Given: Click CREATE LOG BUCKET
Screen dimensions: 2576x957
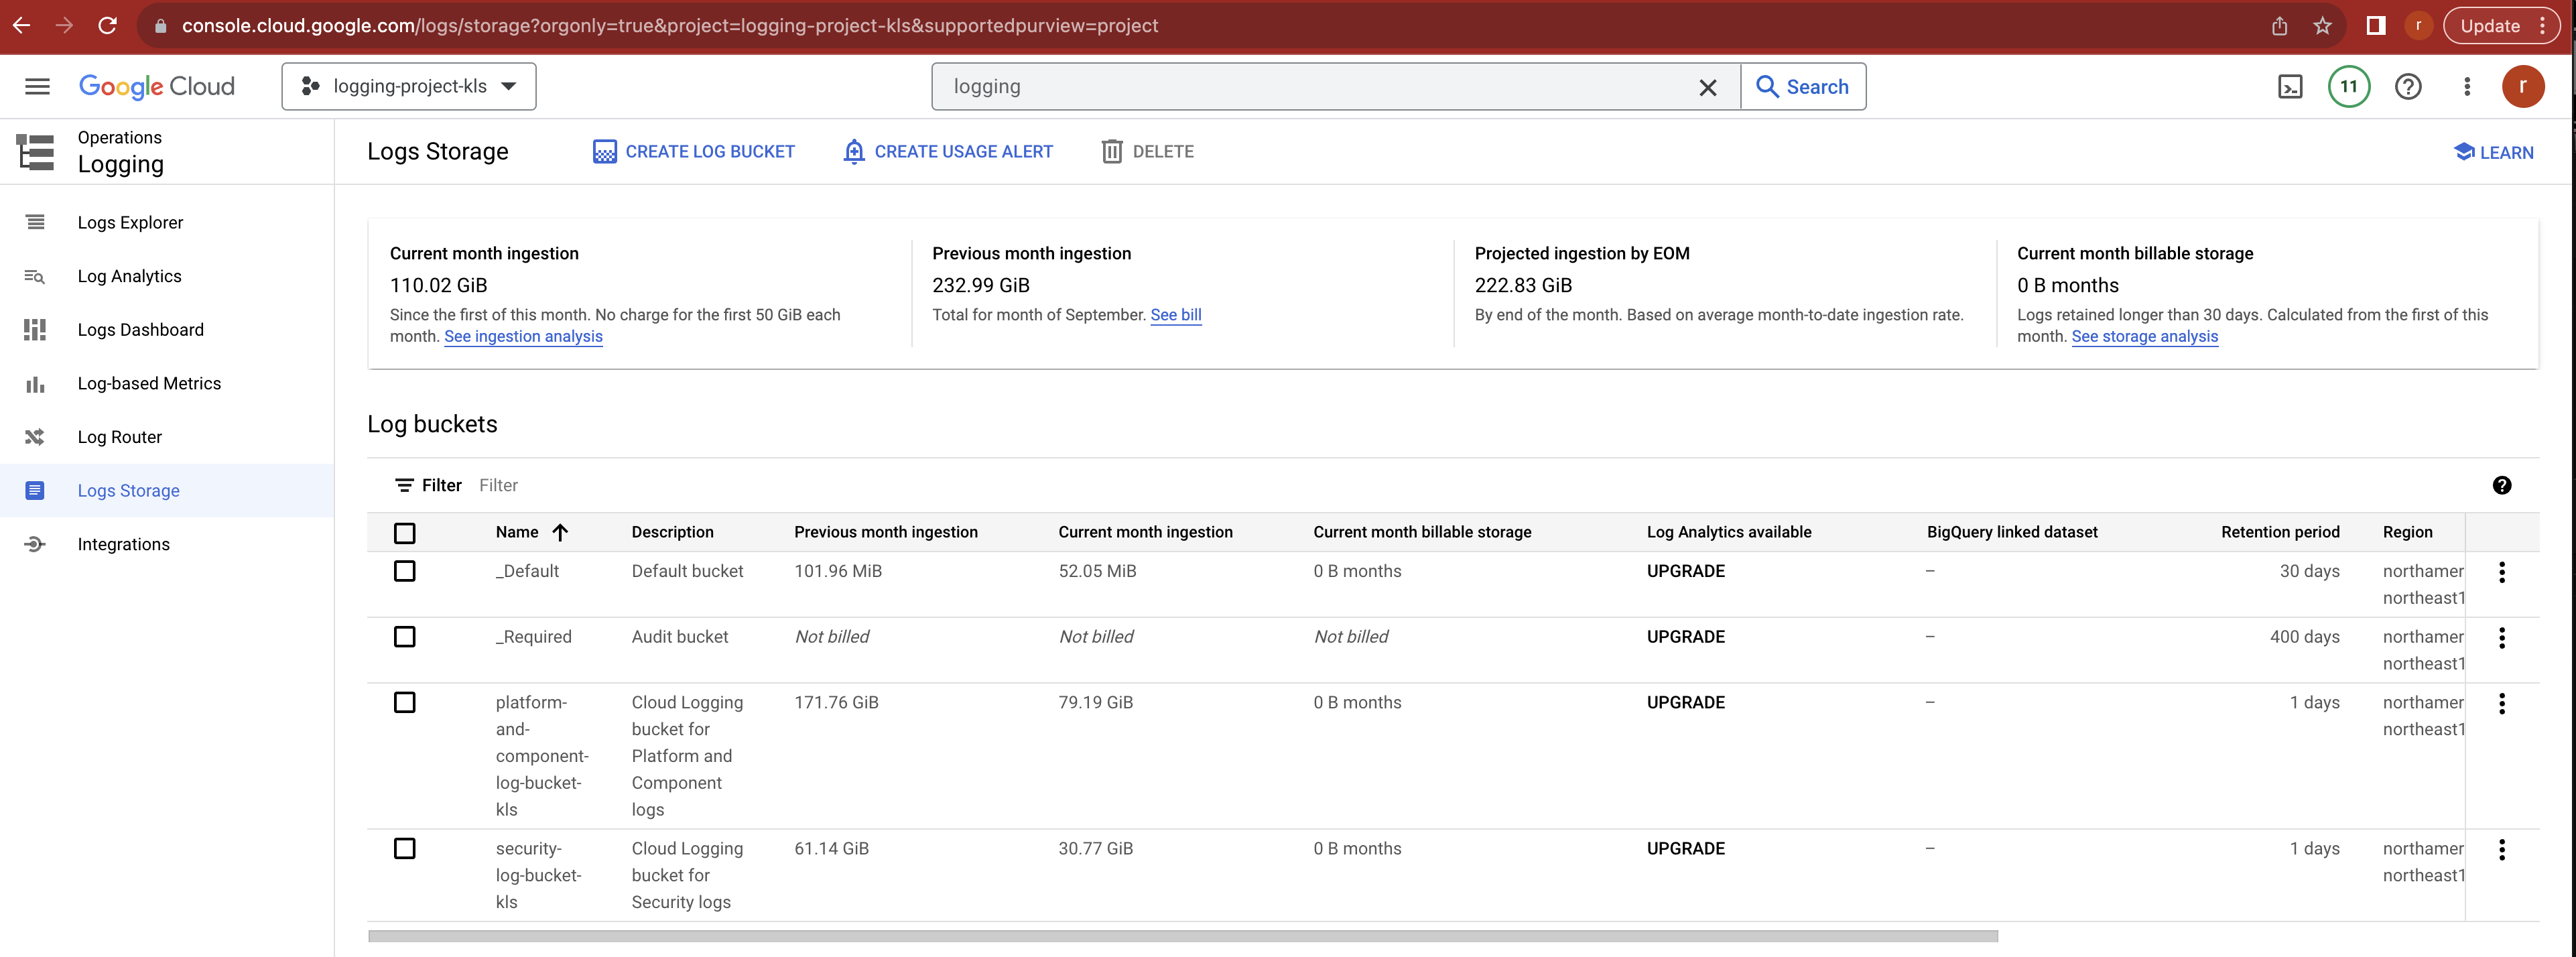Looking at the screenshot, I should tap(694, 151).
